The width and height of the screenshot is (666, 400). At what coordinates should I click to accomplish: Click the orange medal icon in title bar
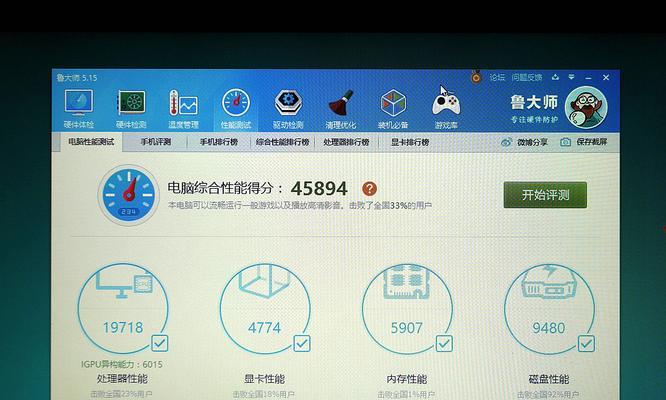point(476,77)
